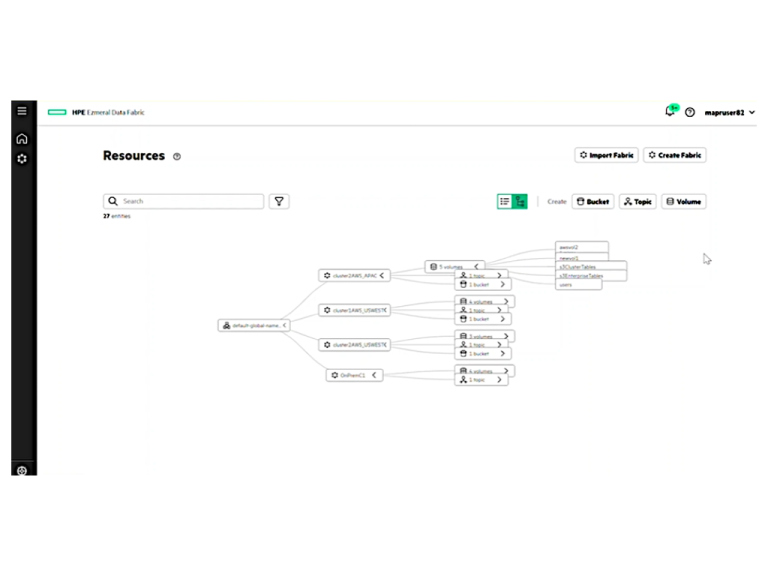Click bottom-left sidebar circular icon
Viewport: 768px width, 576px height.
coord(22,470)
